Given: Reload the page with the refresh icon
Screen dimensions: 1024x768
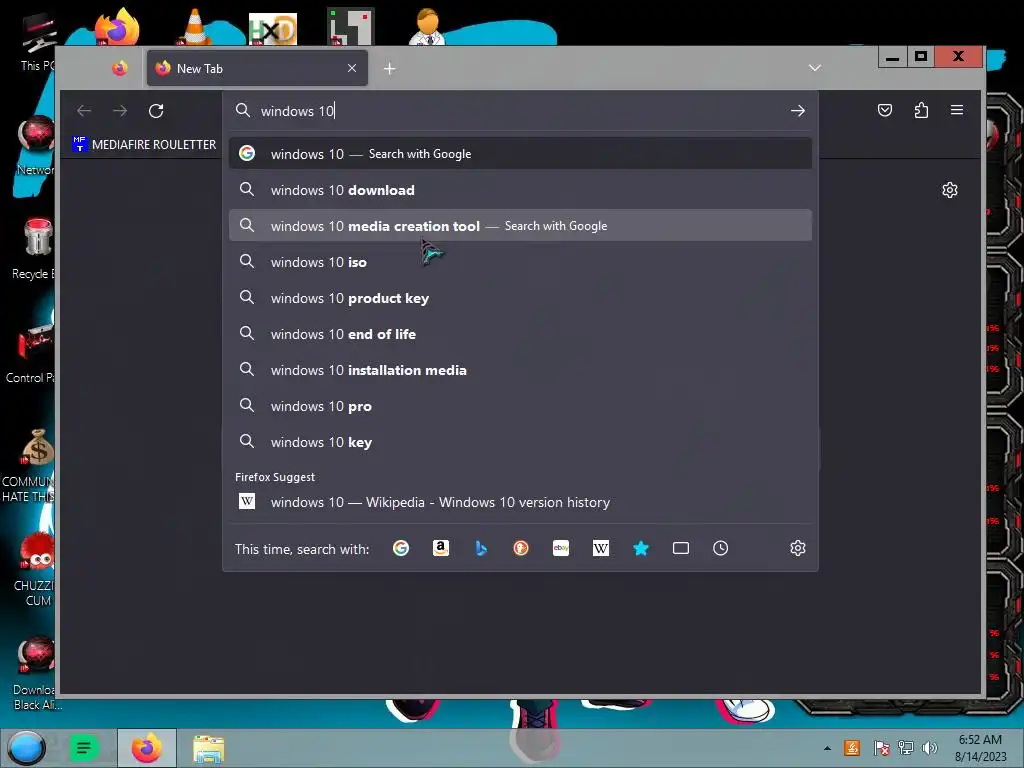Looking at the screenshot, I should coord(156,111).
